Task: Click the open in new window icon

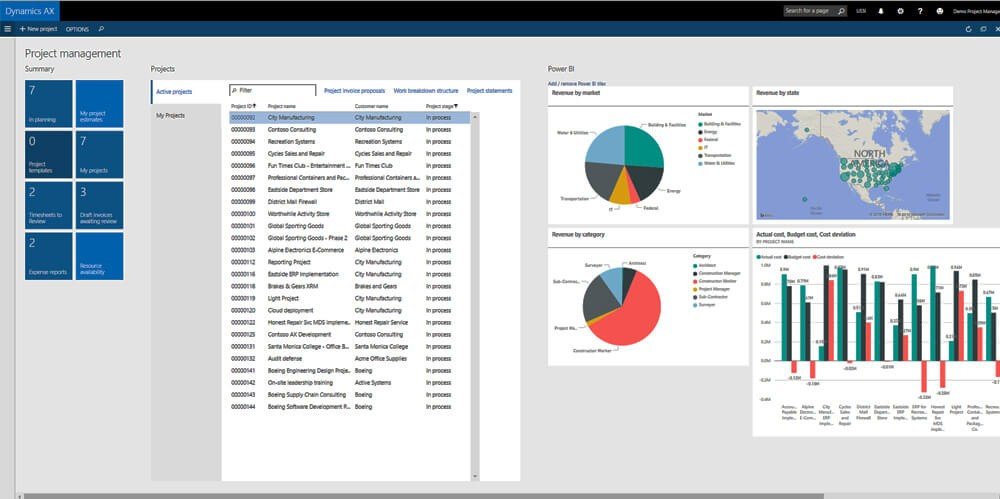Action: [983, 29]
